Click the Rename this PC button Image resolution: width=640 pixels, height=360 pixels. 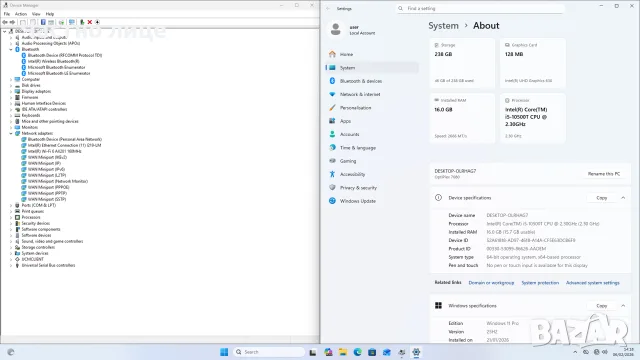604,174
